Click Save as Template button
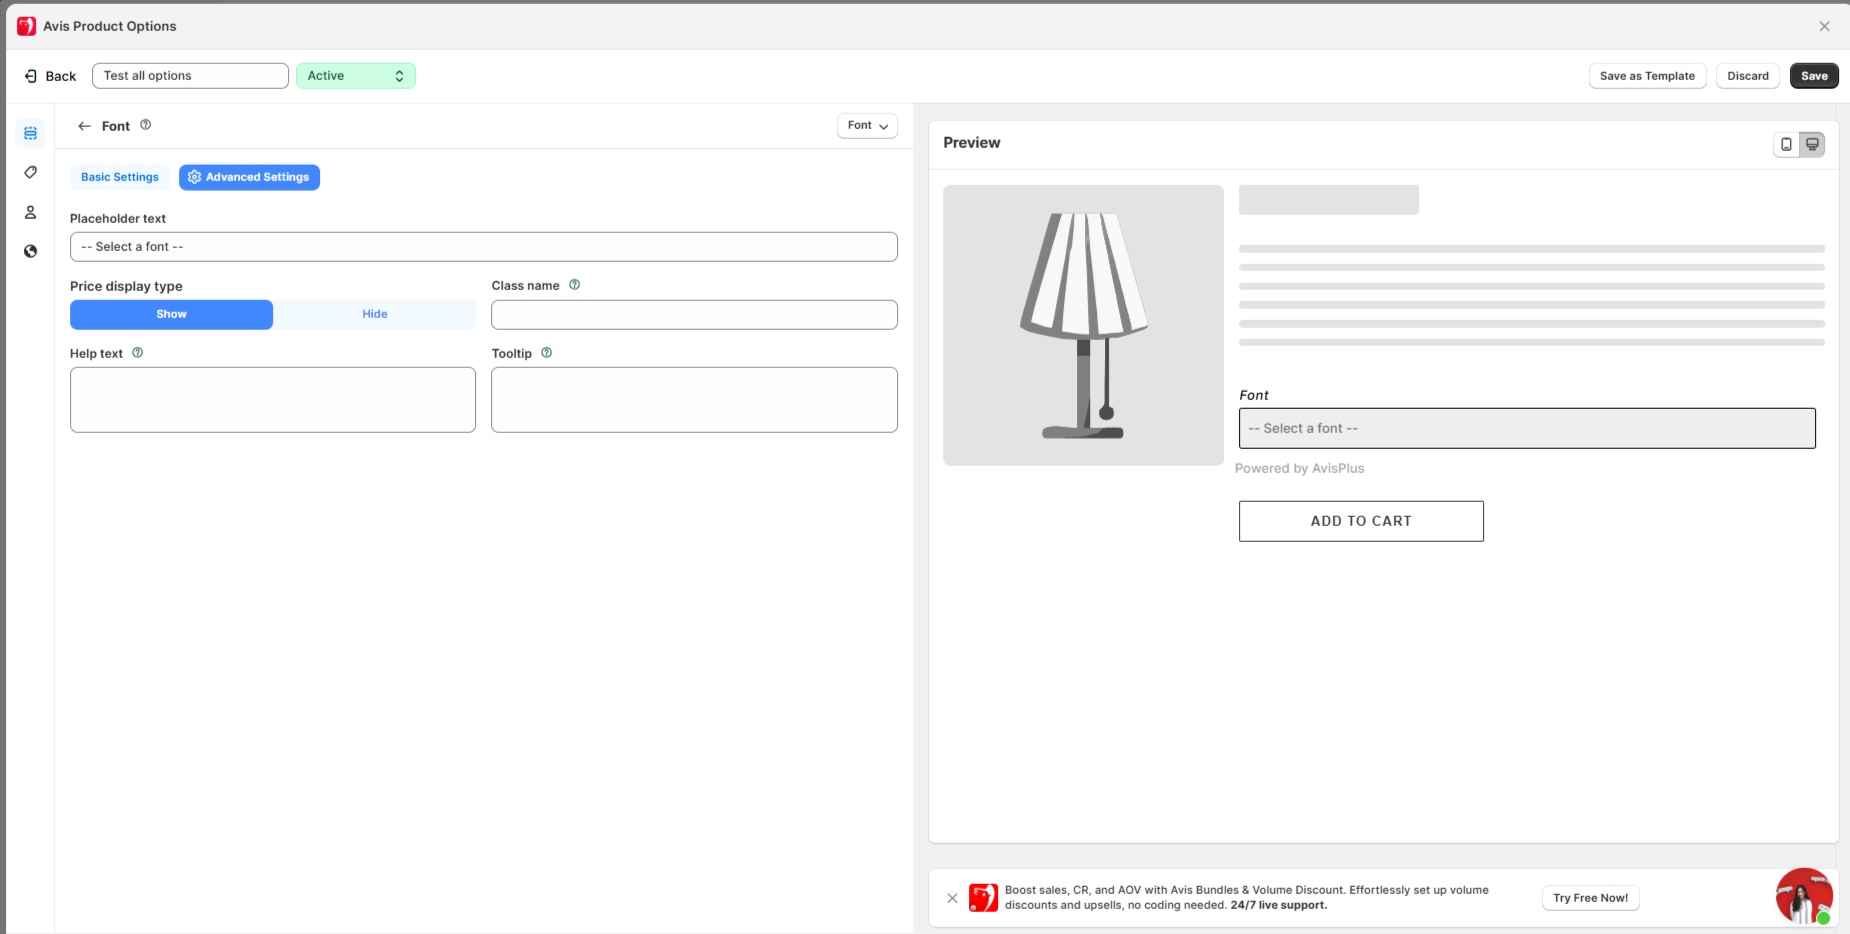Image resolution: width=1850 pixels, height=934 pixels. pos(1647,76)
